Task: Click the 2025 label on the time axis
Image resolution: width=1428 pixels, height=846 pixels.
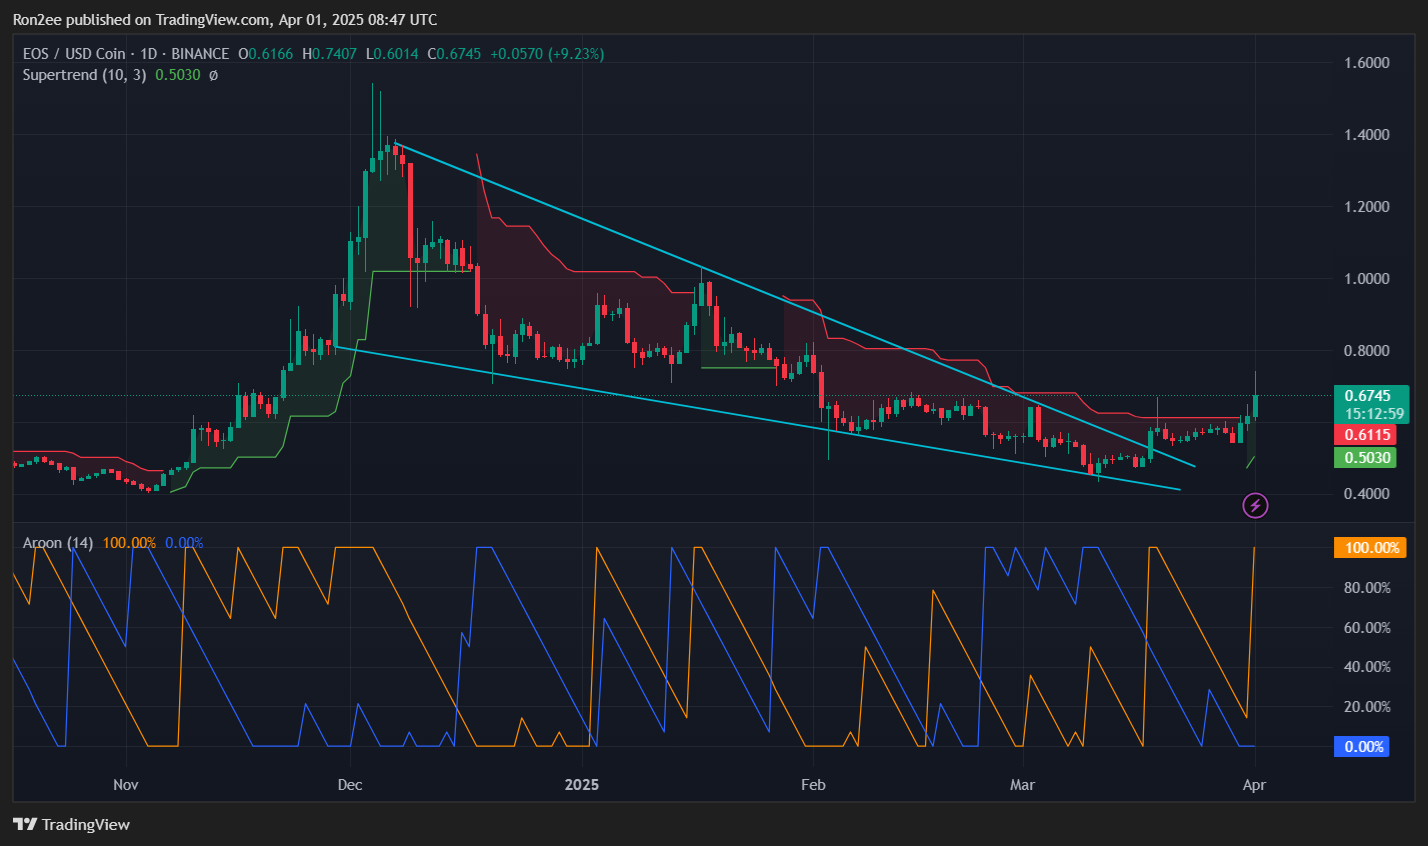Action: [582, 785]
